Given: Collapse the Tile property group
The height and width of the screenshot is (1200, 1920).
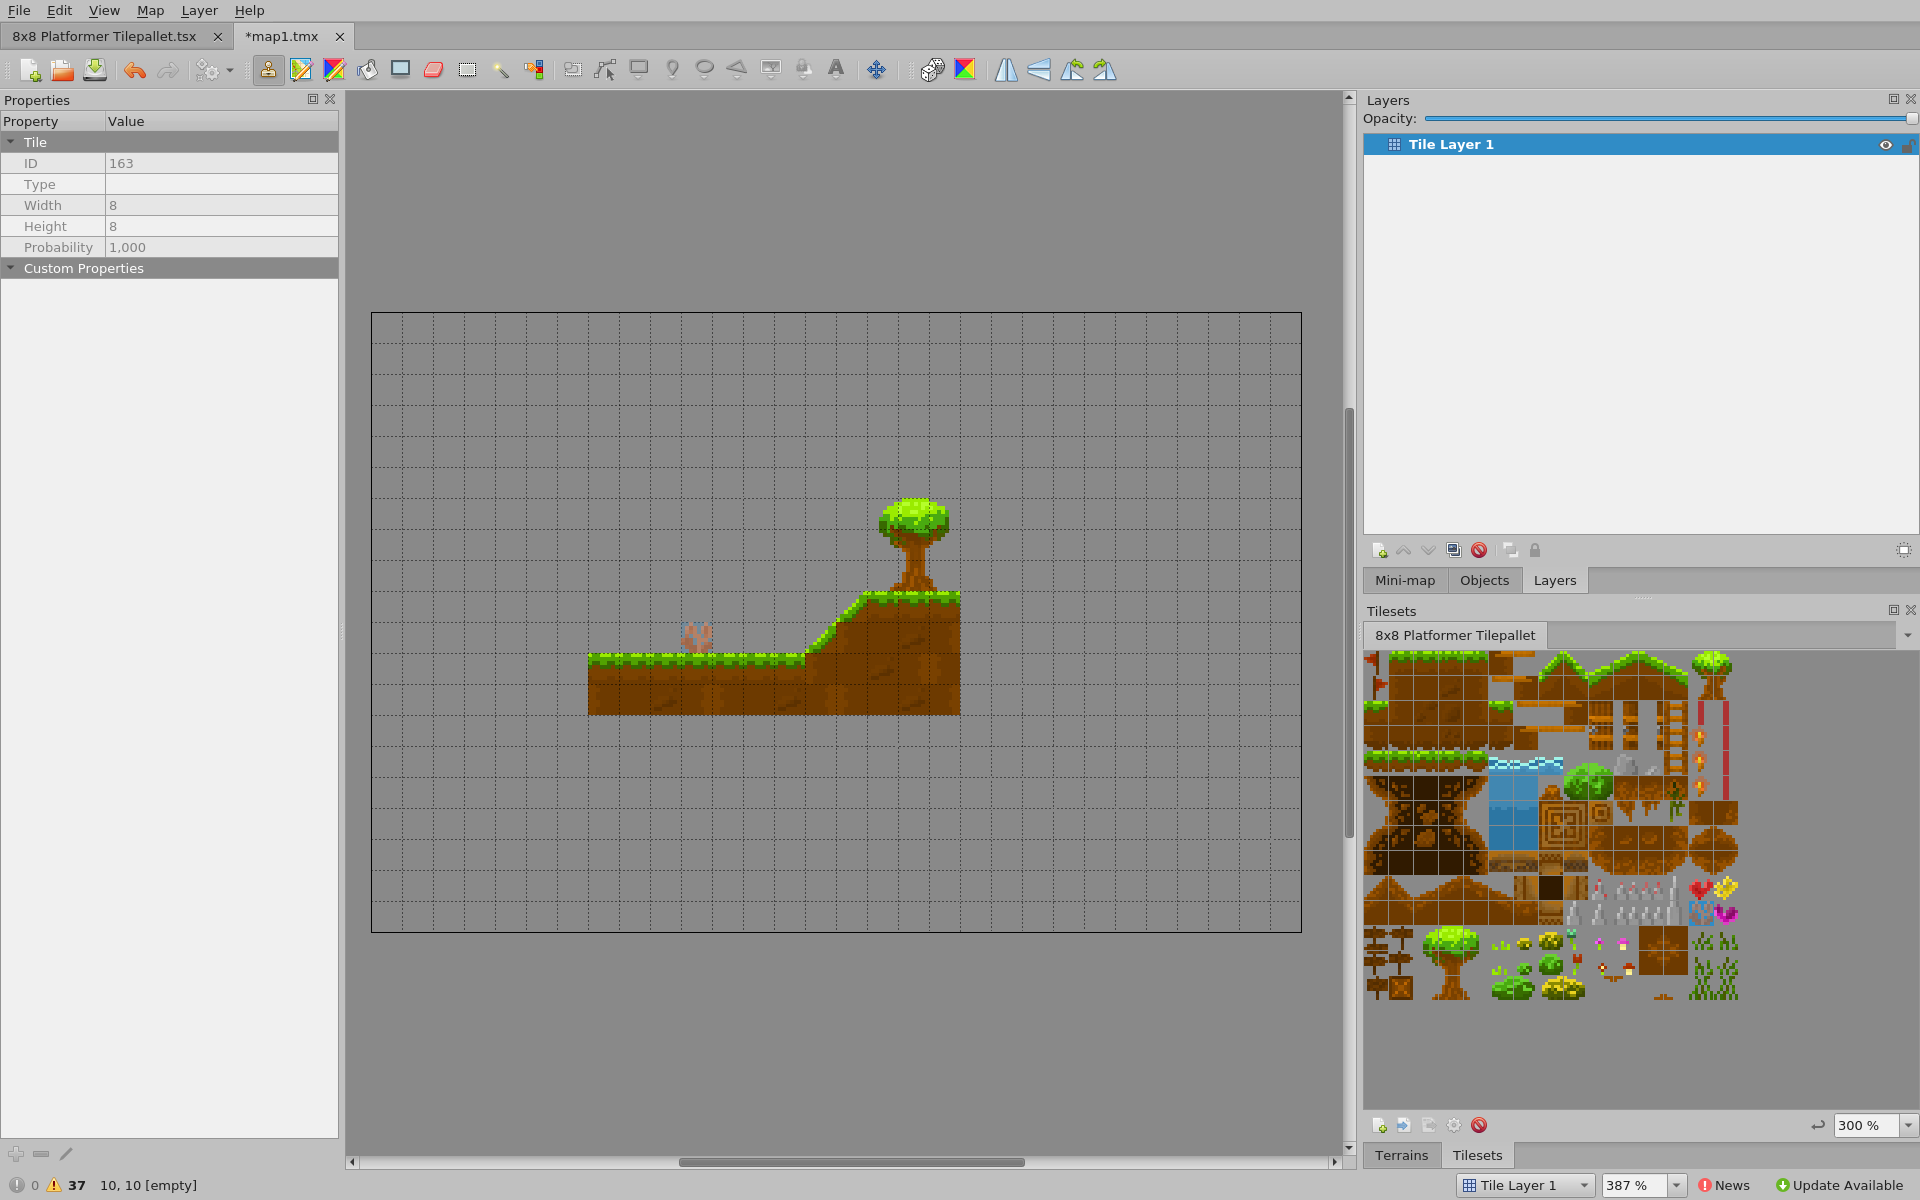Looking at the screenshot, I should [x=11, y=142].
